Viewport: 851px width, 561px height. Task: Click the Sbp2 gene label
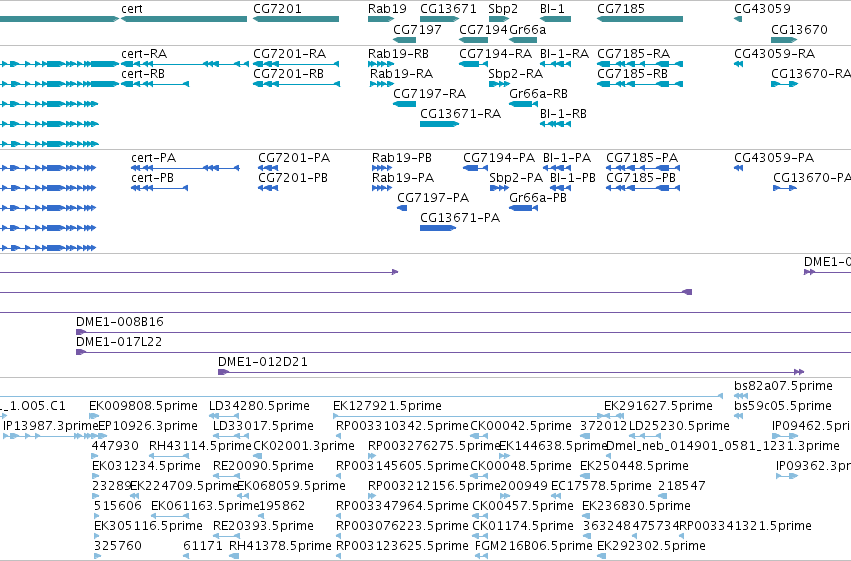pyautogui.click(x=503, y=9)
